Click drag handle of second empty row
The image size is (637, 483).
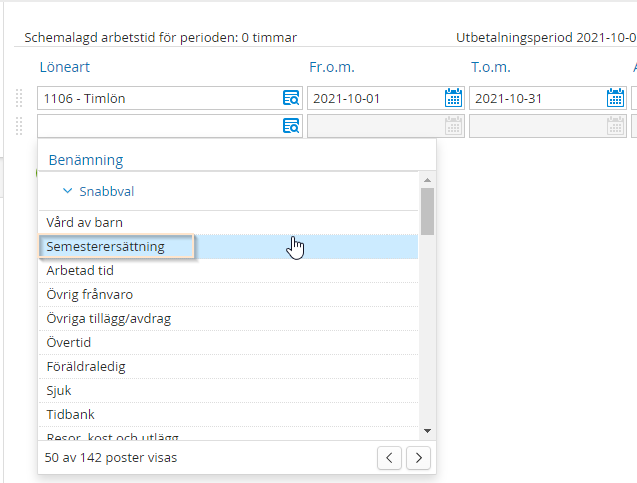coord(19,126)
